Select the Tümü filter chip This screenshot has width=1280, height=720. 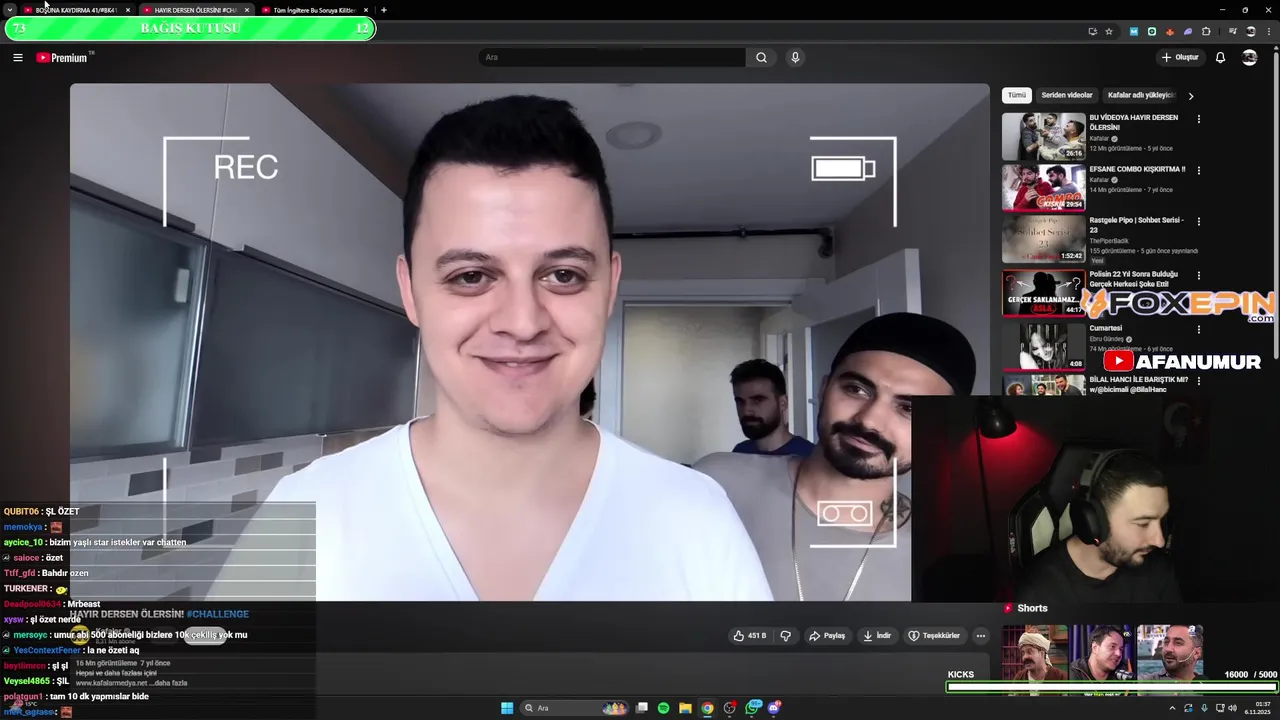coord(1016,95)
